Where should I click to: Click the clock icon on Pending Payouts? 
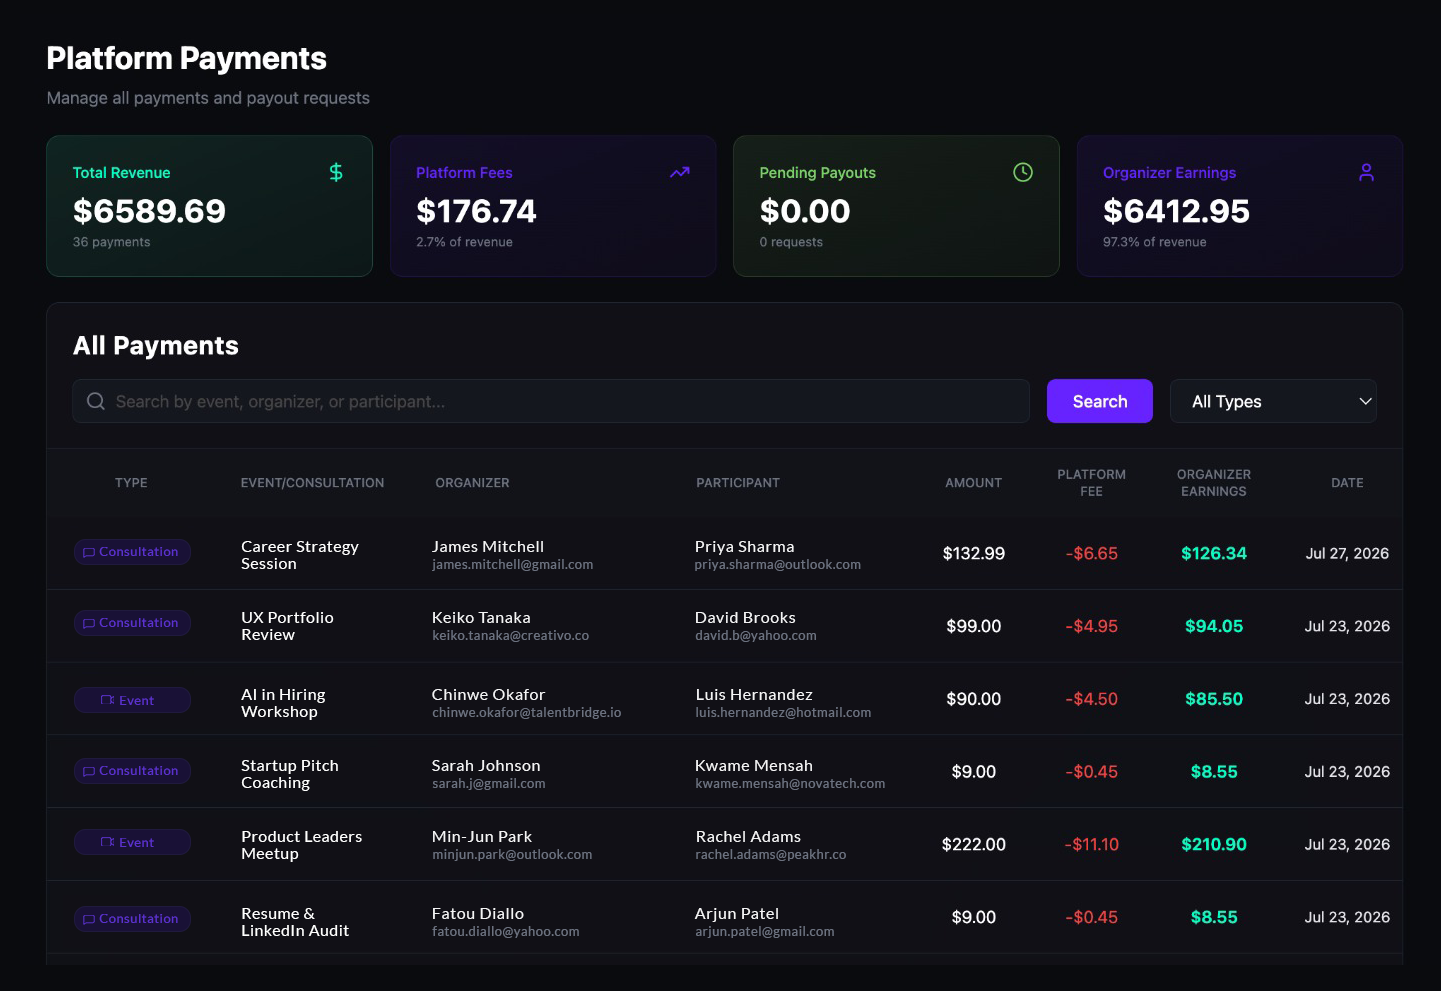tap(1023, 172)
